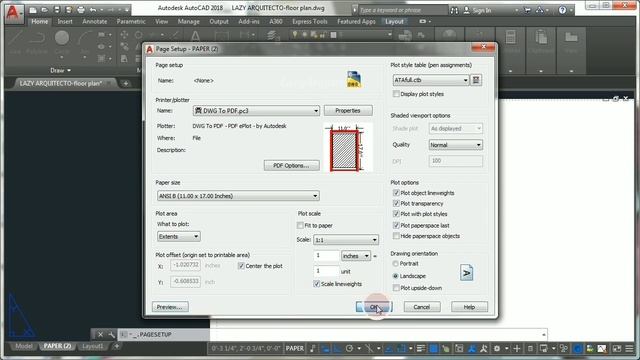This screenshot has height=360, width=640.
Task: Open the plot style table editor icon
Action: pyautogui.click(x=476, y=80)
